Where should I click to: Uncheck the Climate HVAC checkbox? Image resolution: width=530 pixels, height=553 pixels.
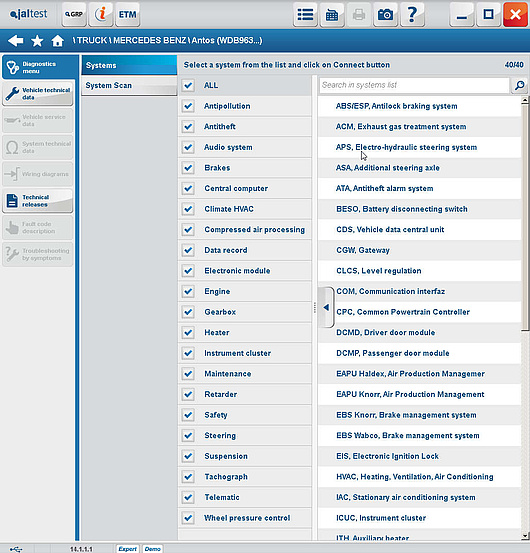click(188, 209)
